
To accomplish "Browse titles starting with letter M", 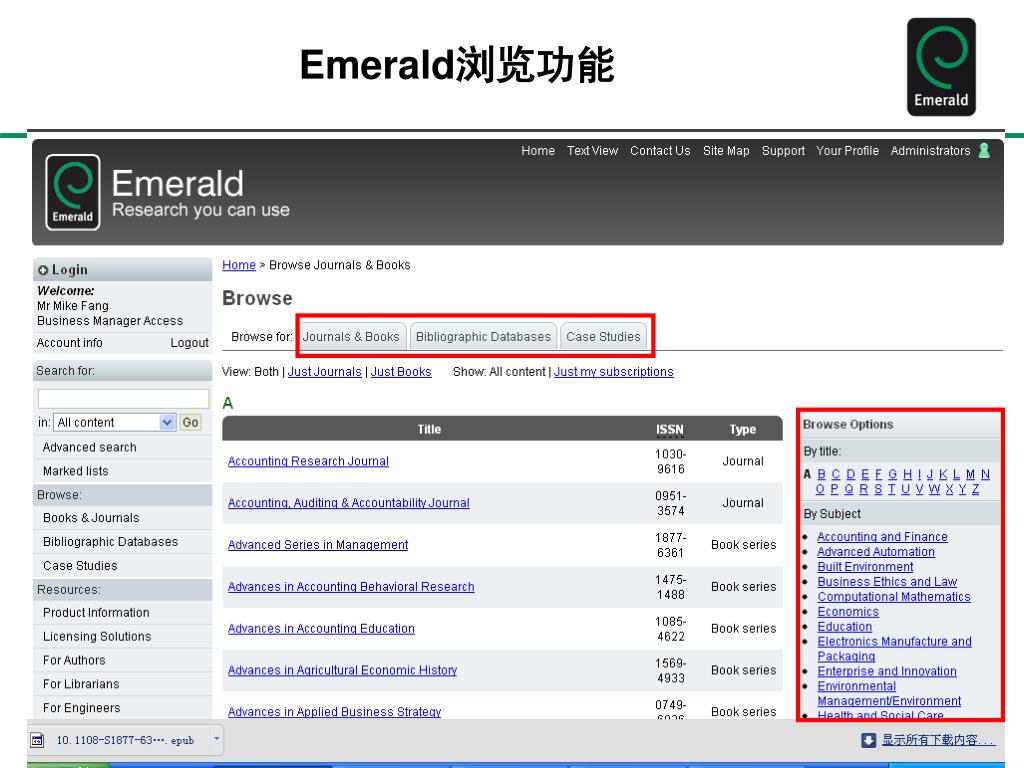I will click(970, 474).
